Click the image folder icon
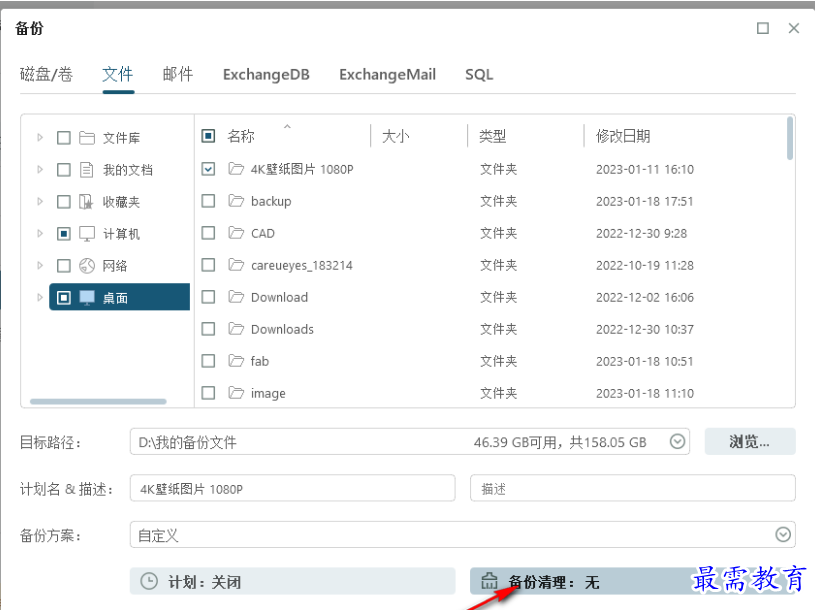The height and width of the screenshot is (610, 815). click(x=236, y=393)
